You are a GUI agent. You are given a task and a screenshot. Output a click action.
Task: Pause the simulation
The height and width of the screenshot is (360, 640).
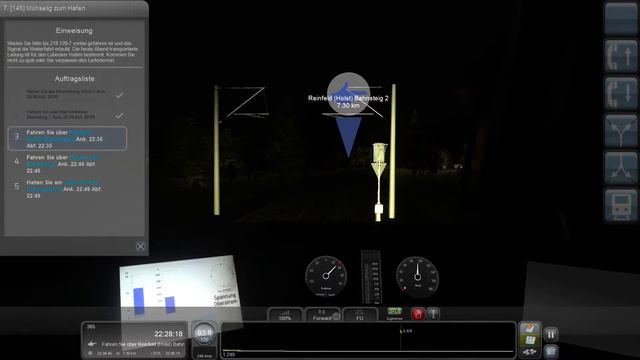click(x=551, y=335)
